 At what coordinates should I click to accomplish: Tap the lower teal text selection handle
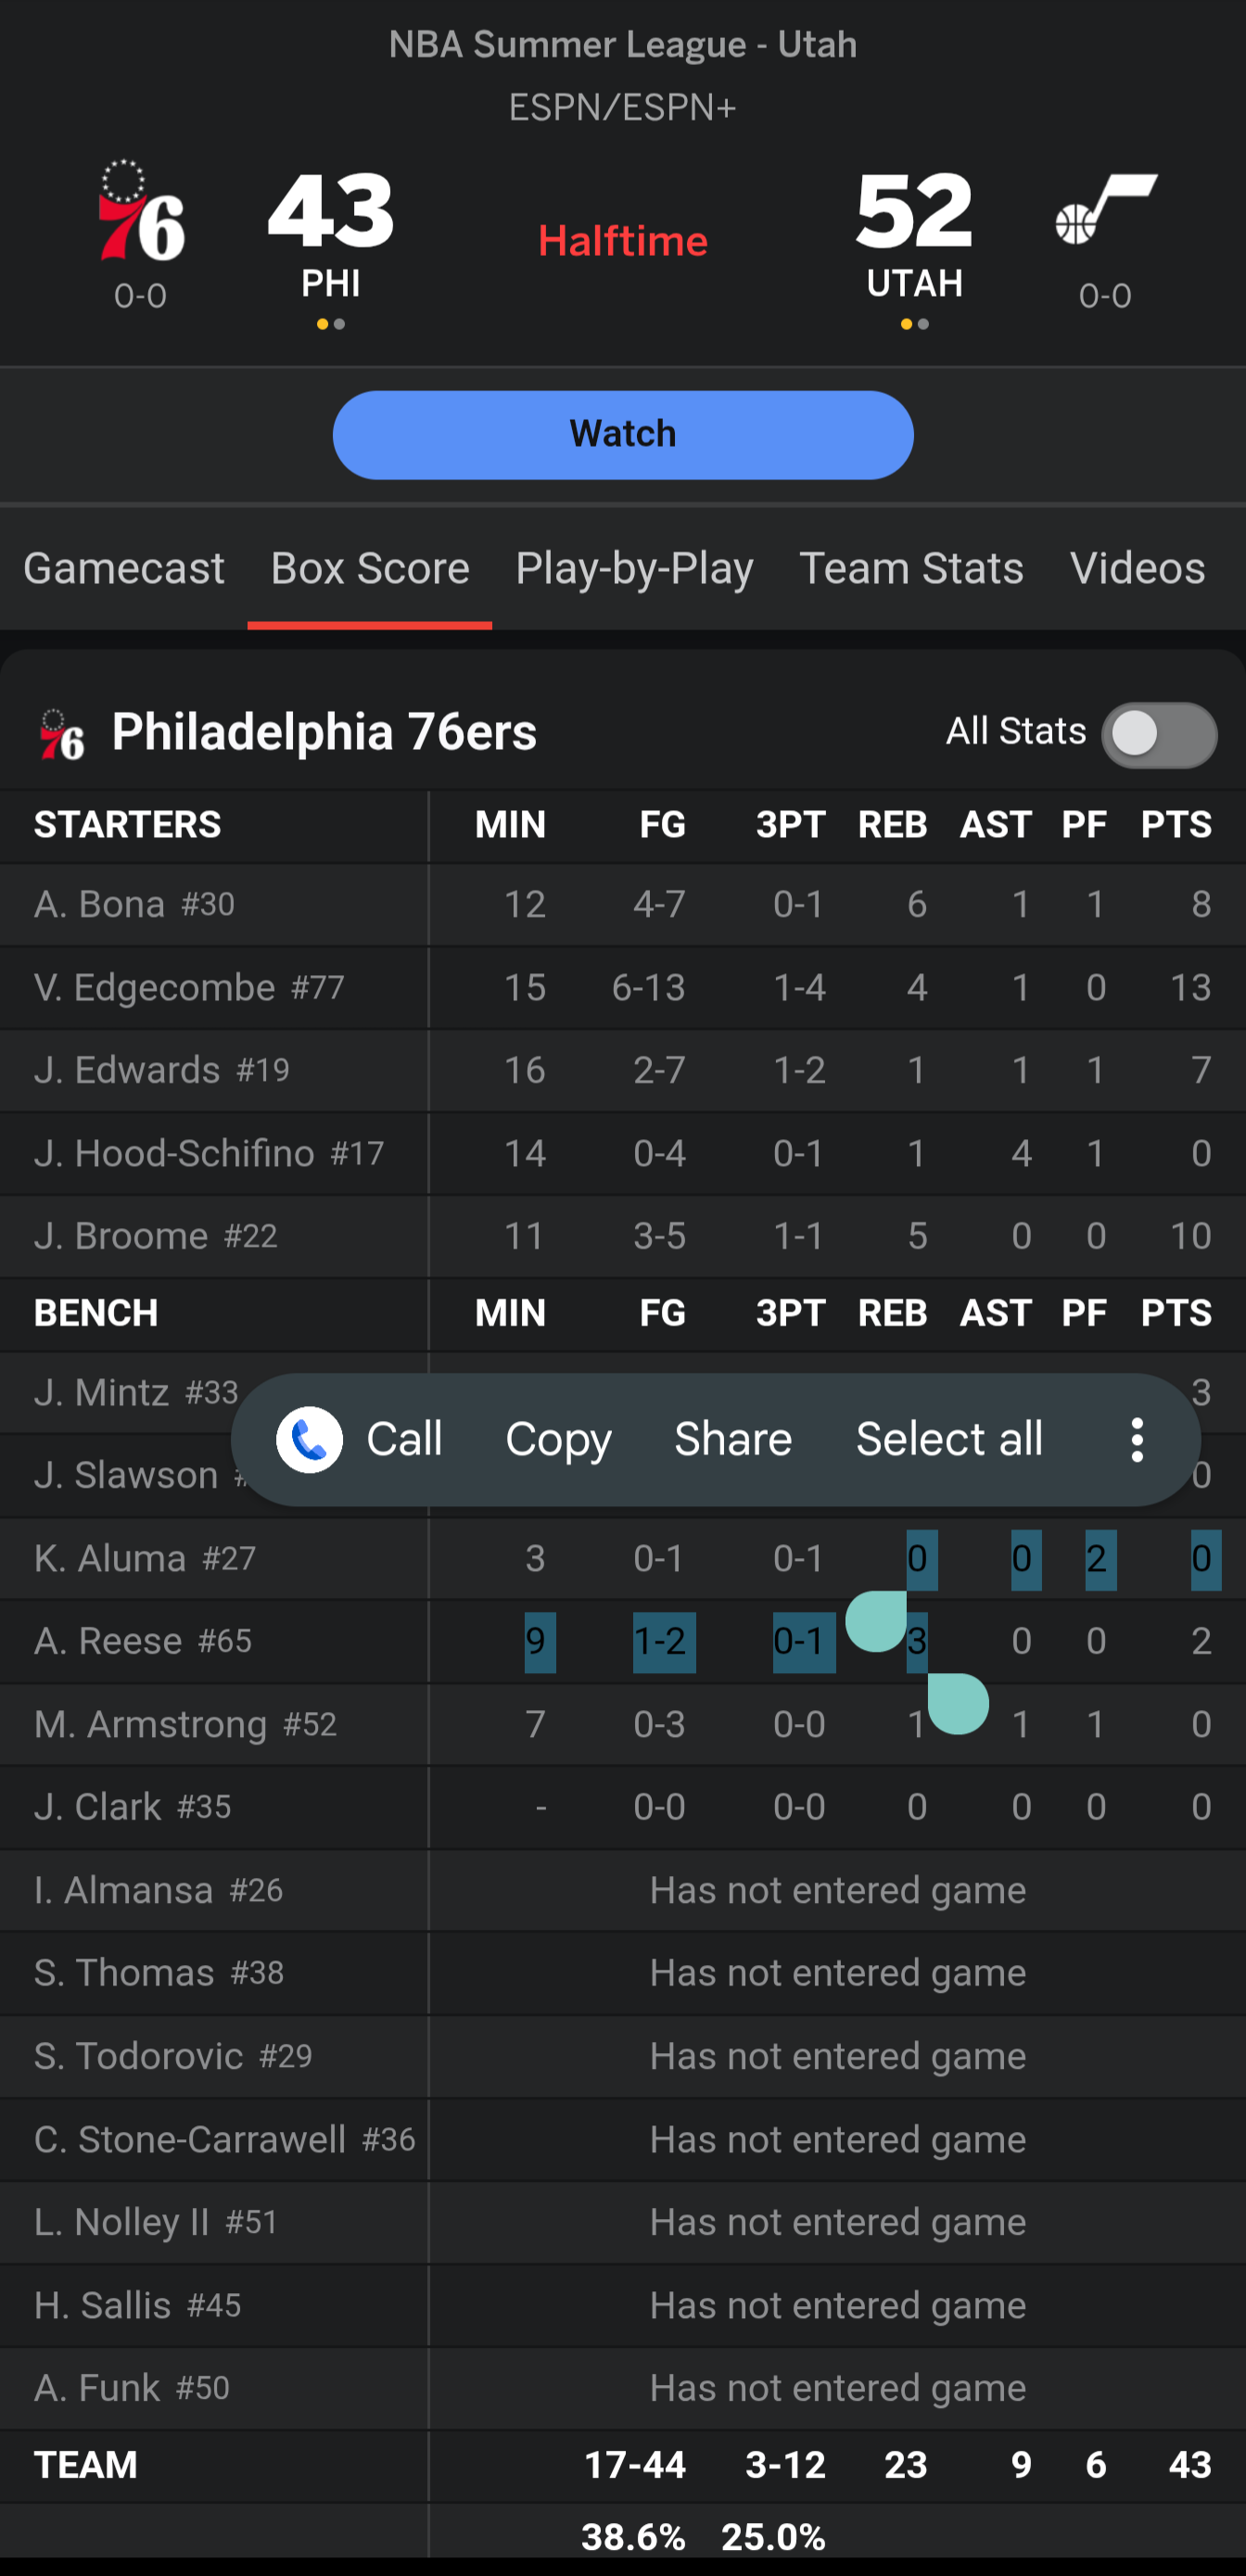point(958,1703)
